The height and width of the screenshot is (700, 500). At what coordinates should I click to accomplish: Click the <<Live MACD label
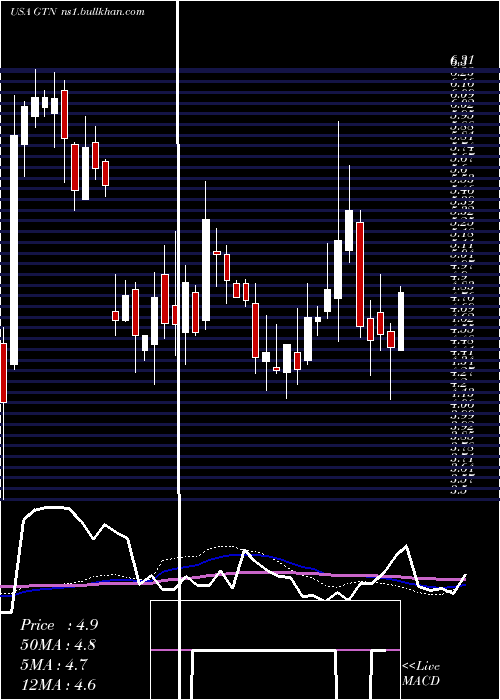(421, 674)
